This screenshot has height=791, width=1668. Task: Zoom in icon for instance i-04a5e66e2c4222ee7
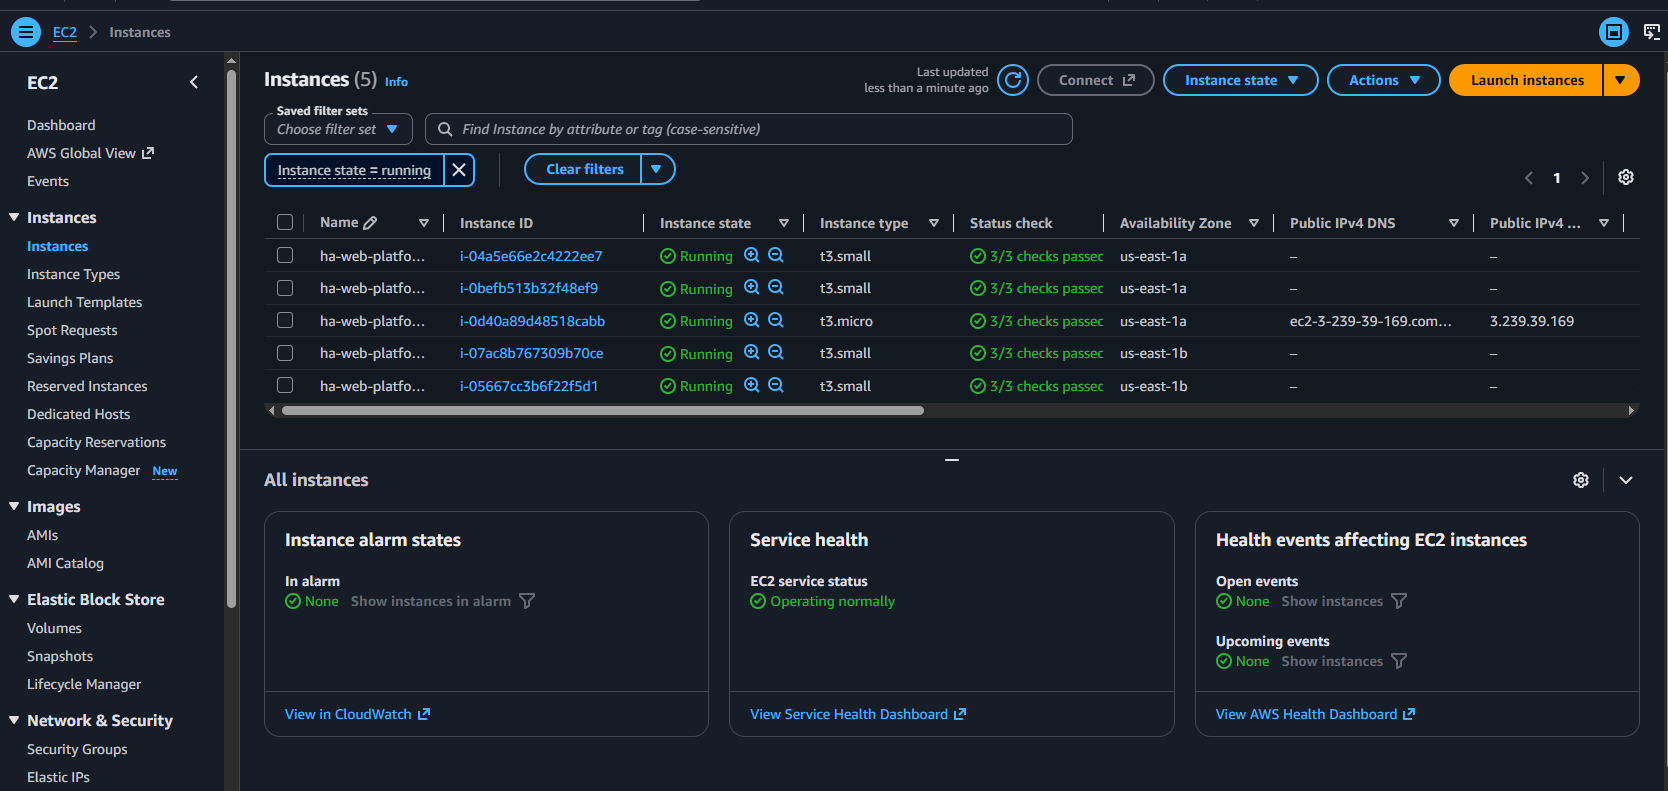[752, 256]
